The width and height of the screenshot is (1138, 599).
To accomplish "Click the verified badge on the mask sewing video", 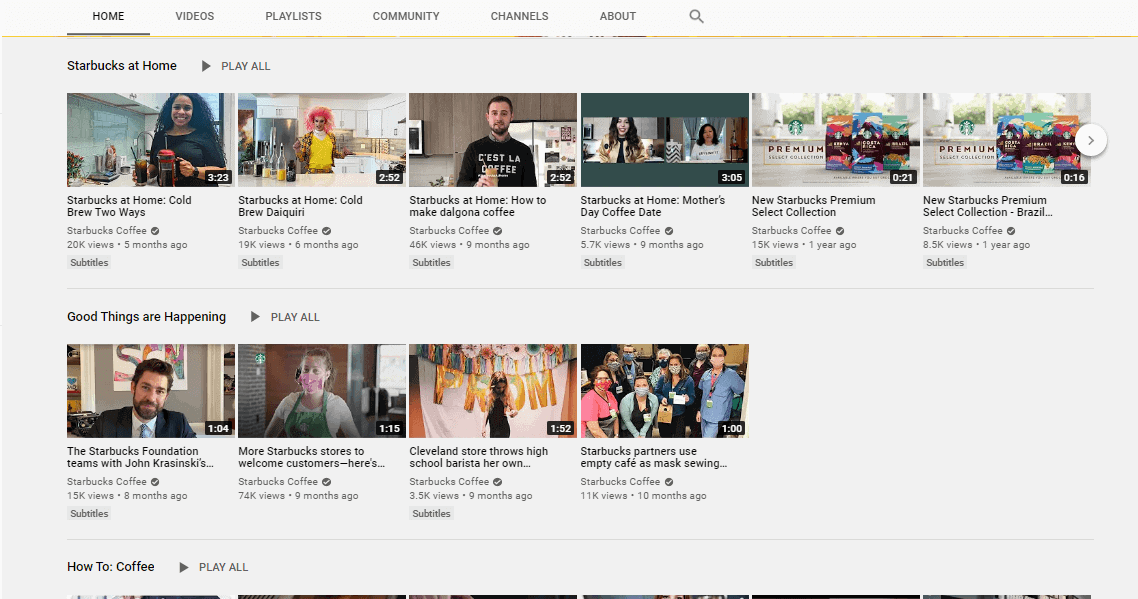I will (669, 481).
